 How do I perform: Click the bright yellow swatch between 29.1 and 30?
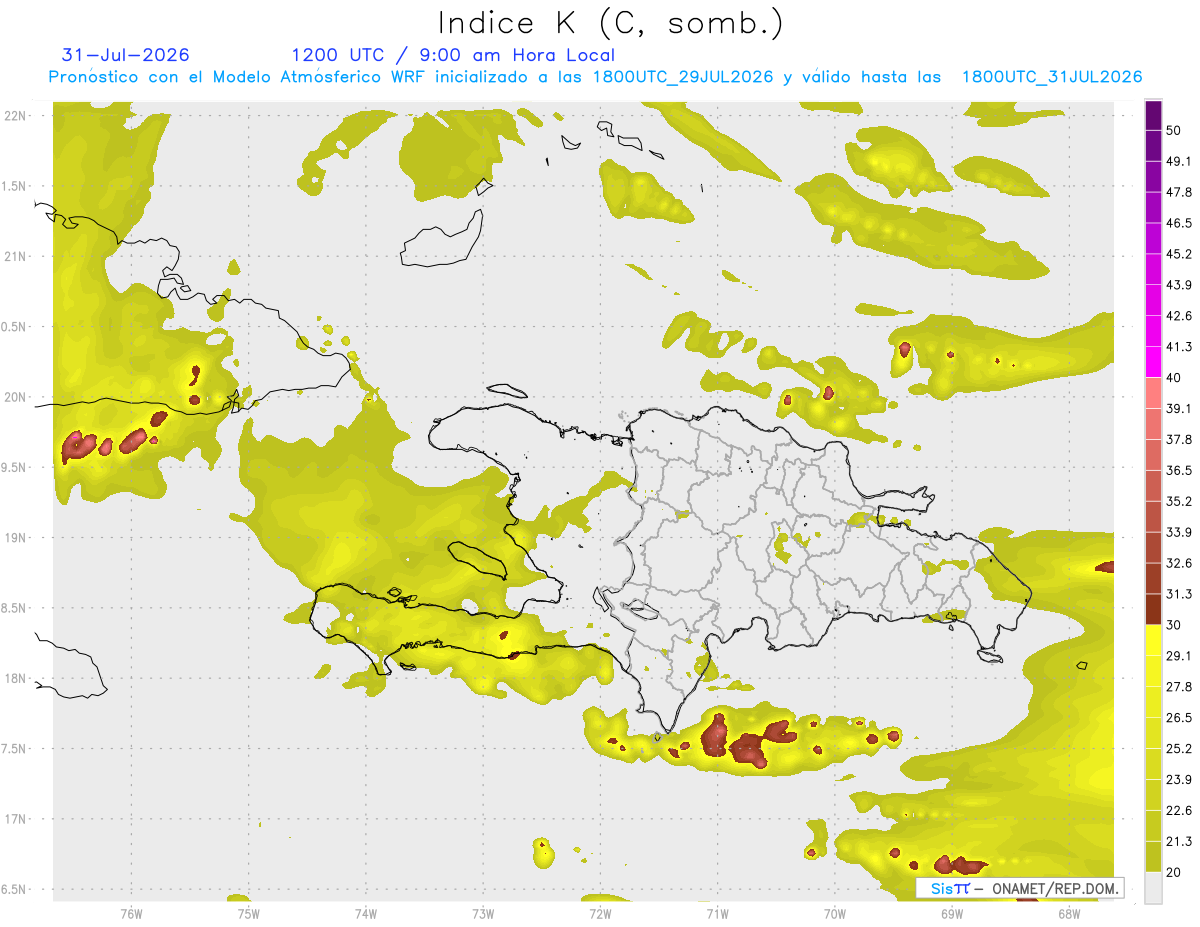1153,640
